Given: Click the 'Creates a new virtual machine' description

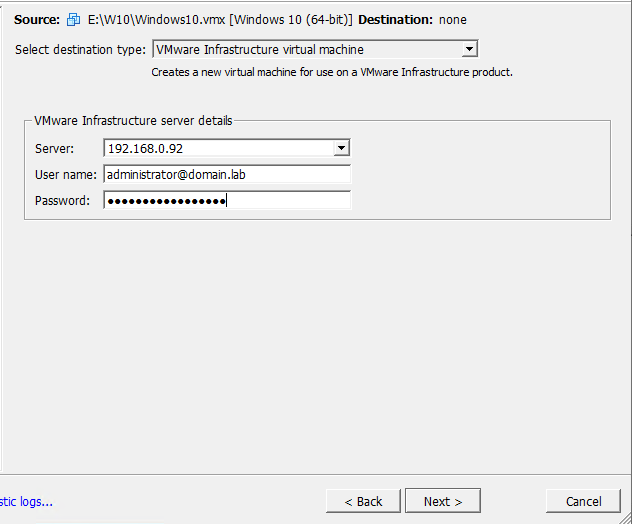Looking at the screenshot, I should click(x=332, y=72).
